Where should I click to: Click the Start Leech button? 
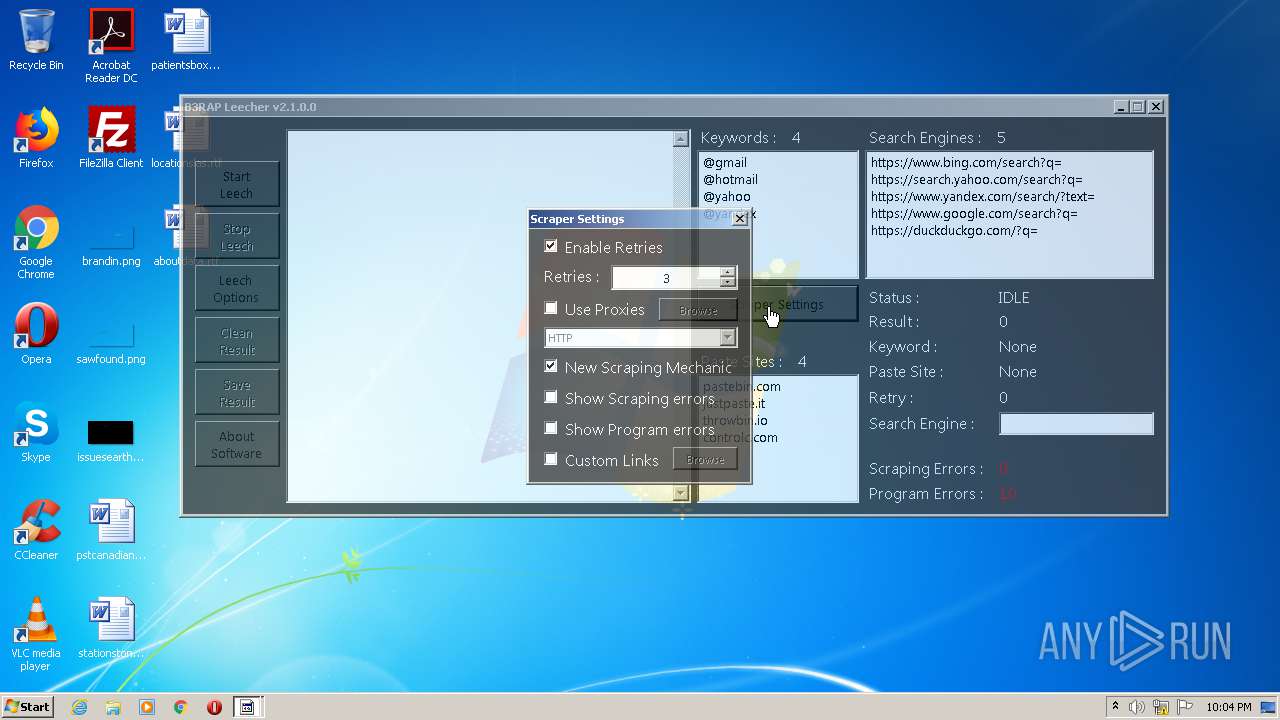237,185
